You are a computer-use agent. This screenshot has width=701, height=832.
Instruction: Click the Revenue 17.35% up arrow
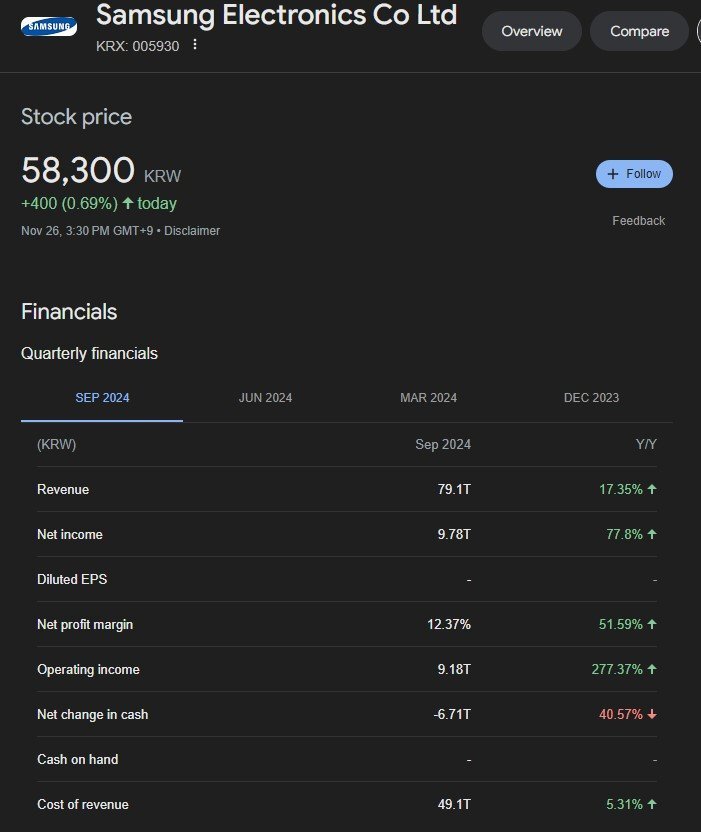point(652,489)
